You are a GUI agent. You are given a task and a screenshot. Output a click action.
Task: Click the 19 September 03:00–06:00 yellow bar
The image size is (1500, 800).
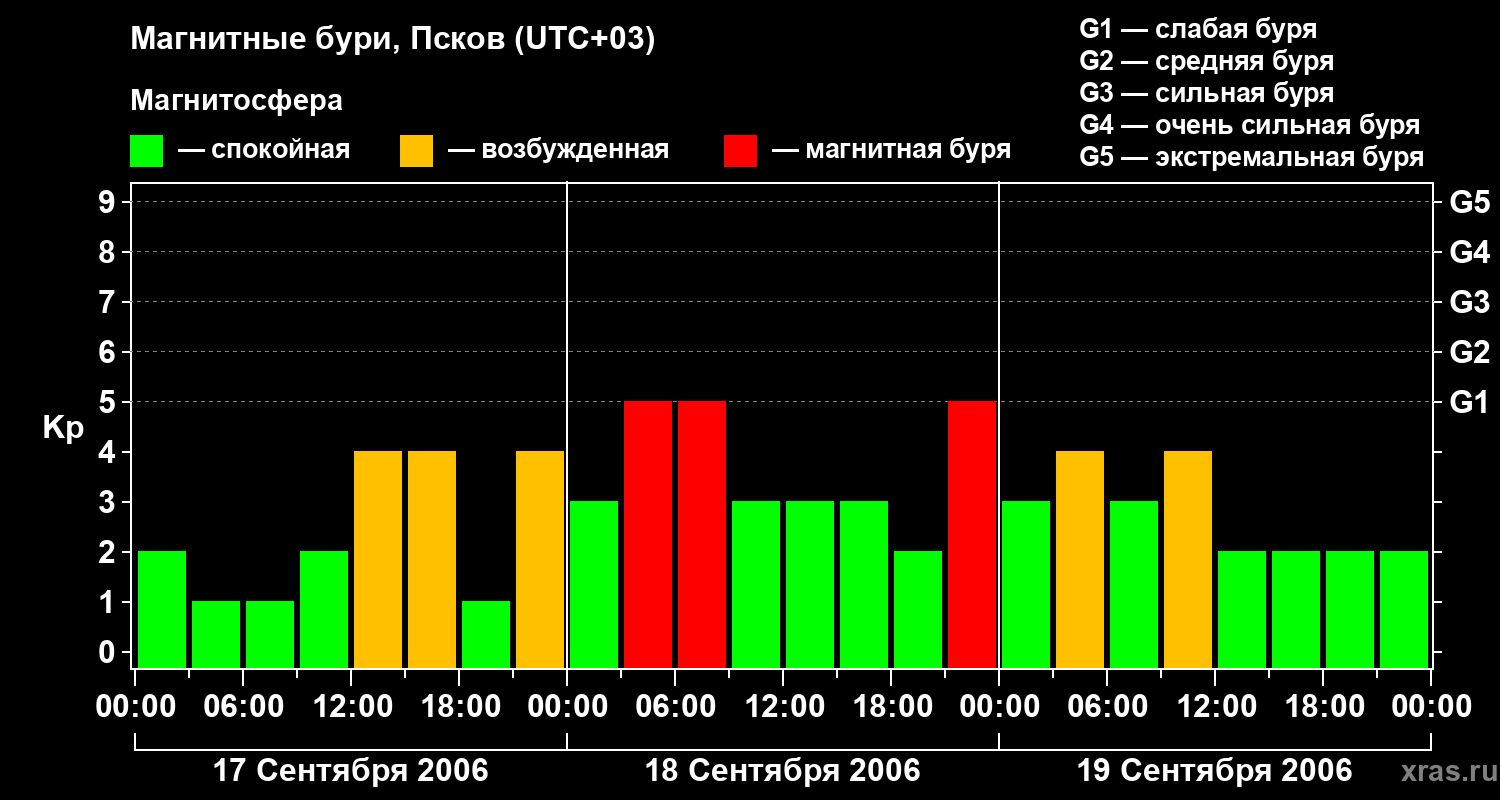click(1080, 559)
